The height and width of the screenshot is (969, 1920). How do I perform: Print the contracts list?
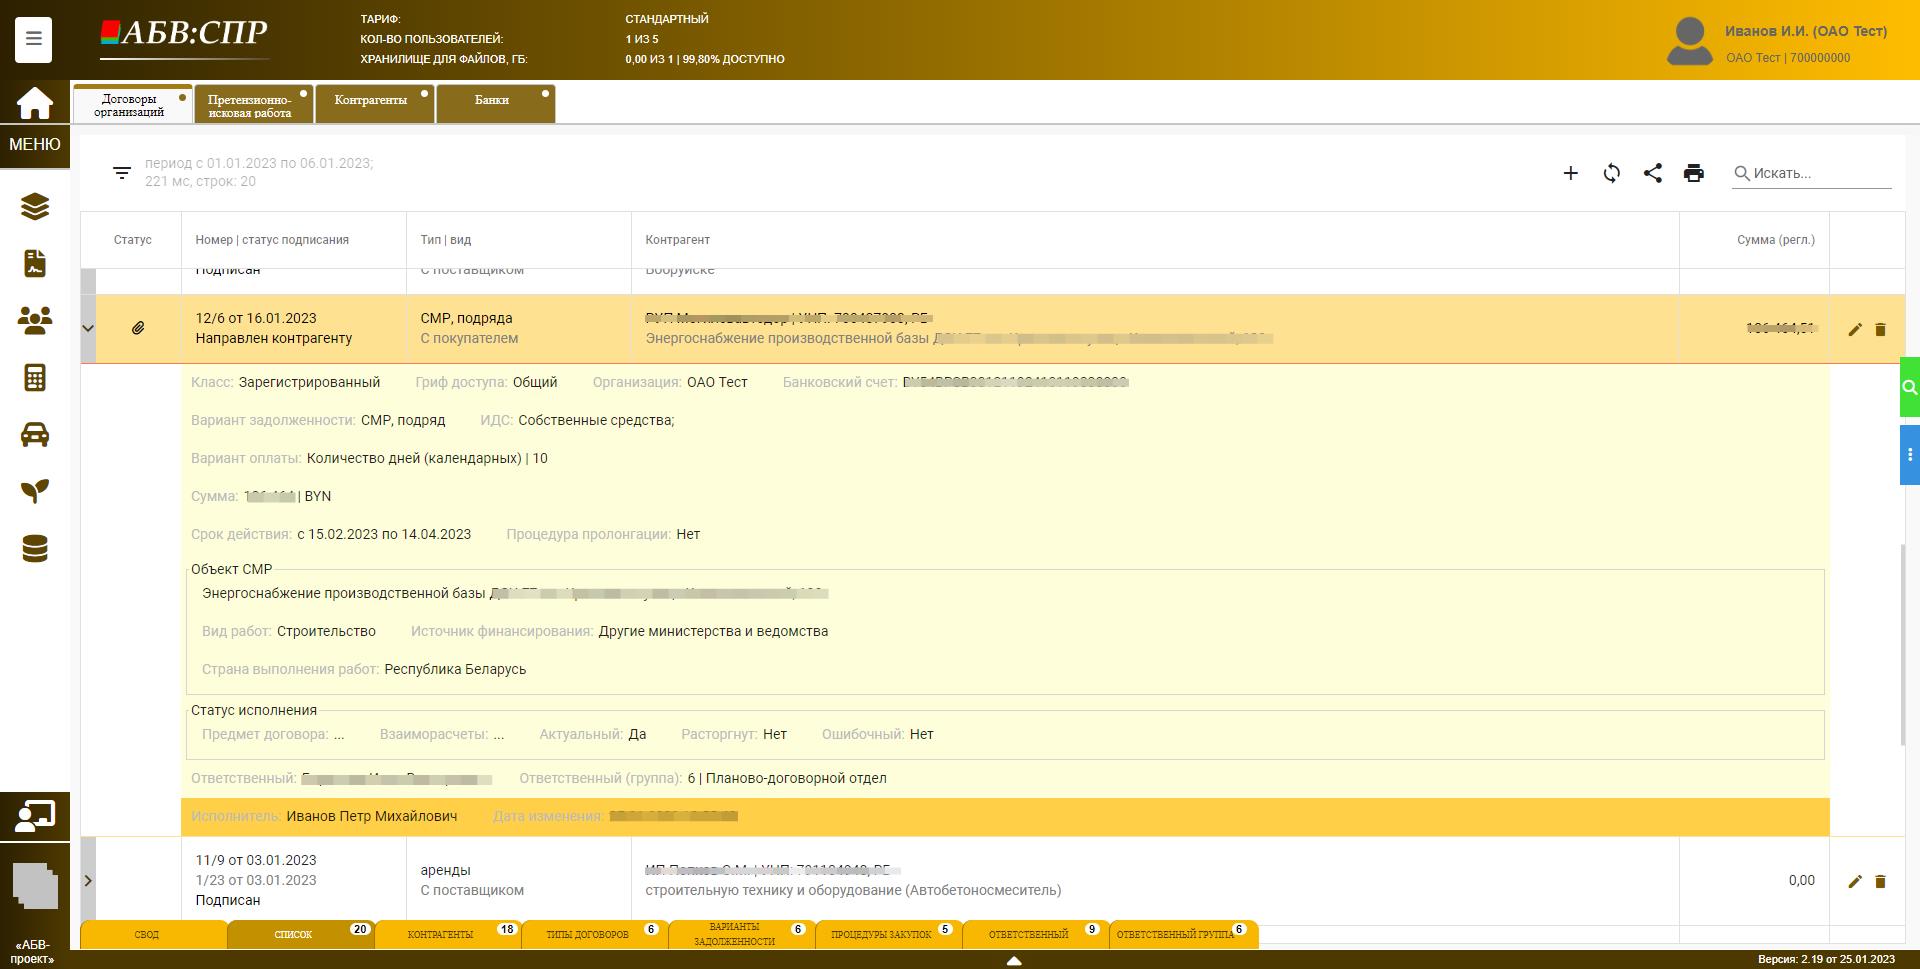point(1693,173)
